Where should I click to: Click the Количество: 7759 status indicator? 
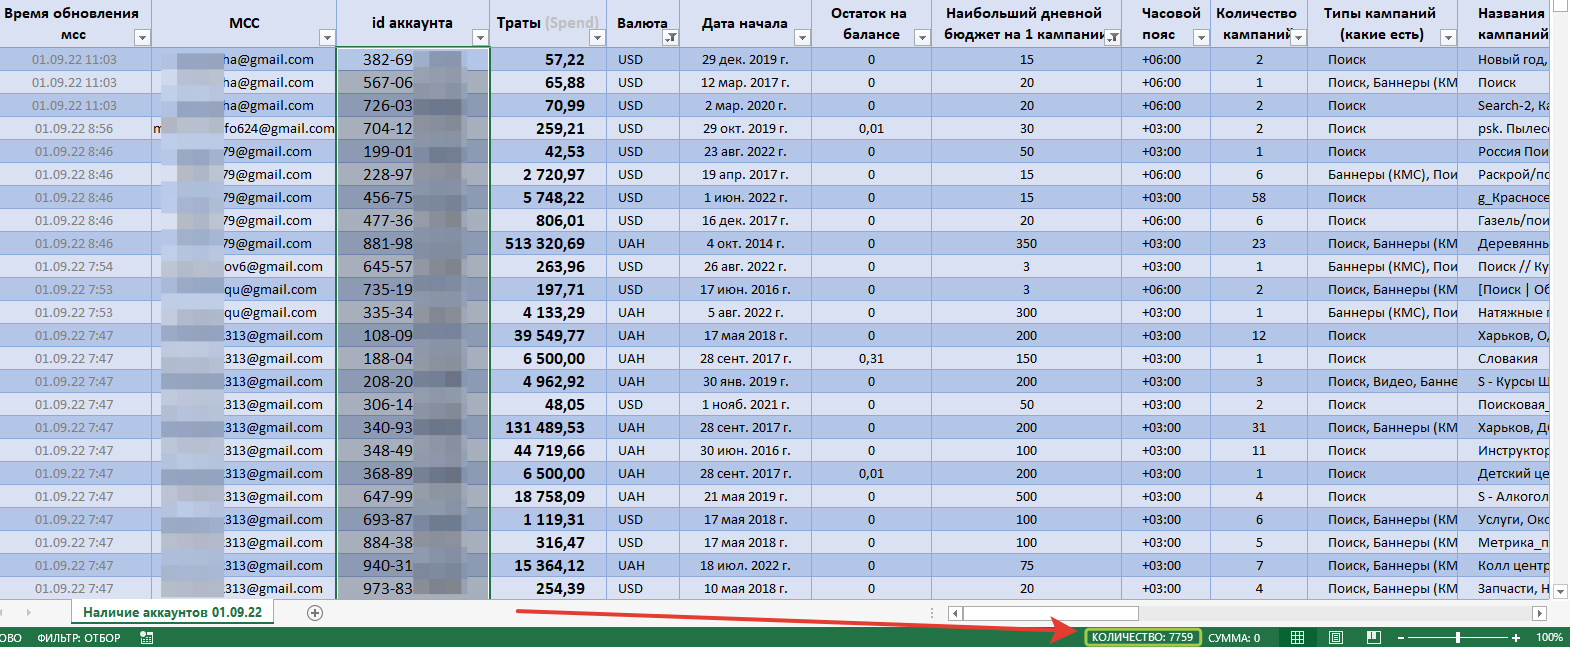click(x=1142, y=637)
